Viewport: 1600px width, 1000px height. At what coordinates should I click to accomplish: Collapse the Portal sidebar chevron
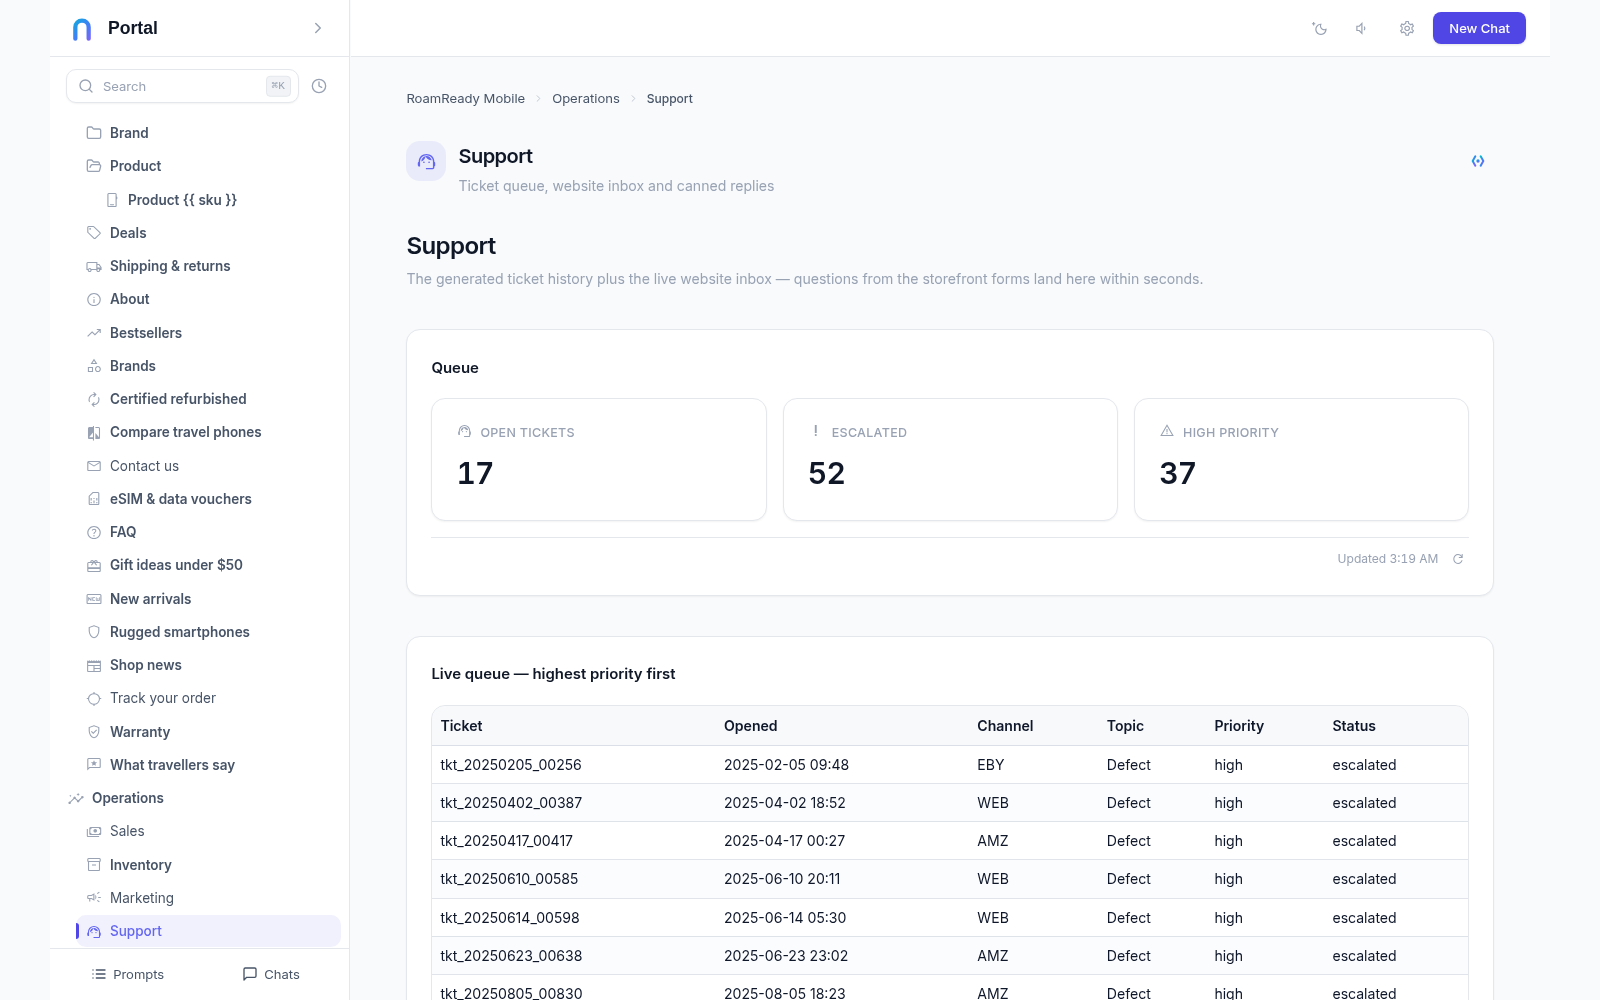[318, 28]
